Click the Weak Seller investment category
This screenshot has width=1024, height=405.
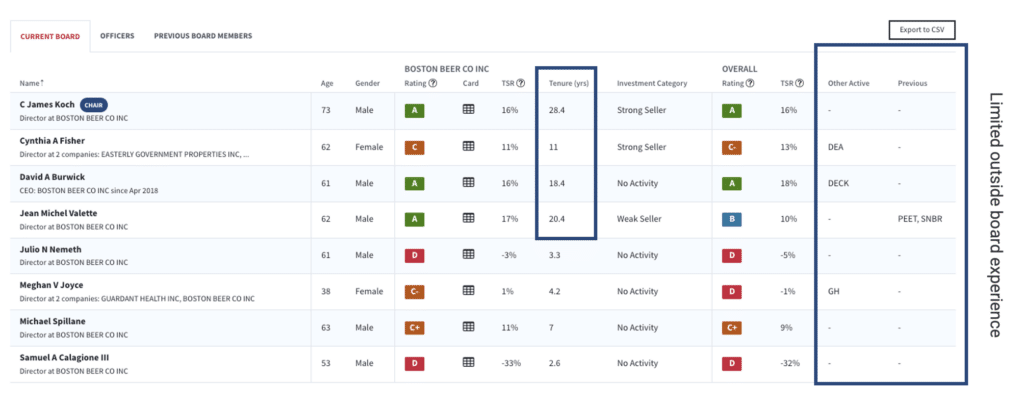click(640, 219)
